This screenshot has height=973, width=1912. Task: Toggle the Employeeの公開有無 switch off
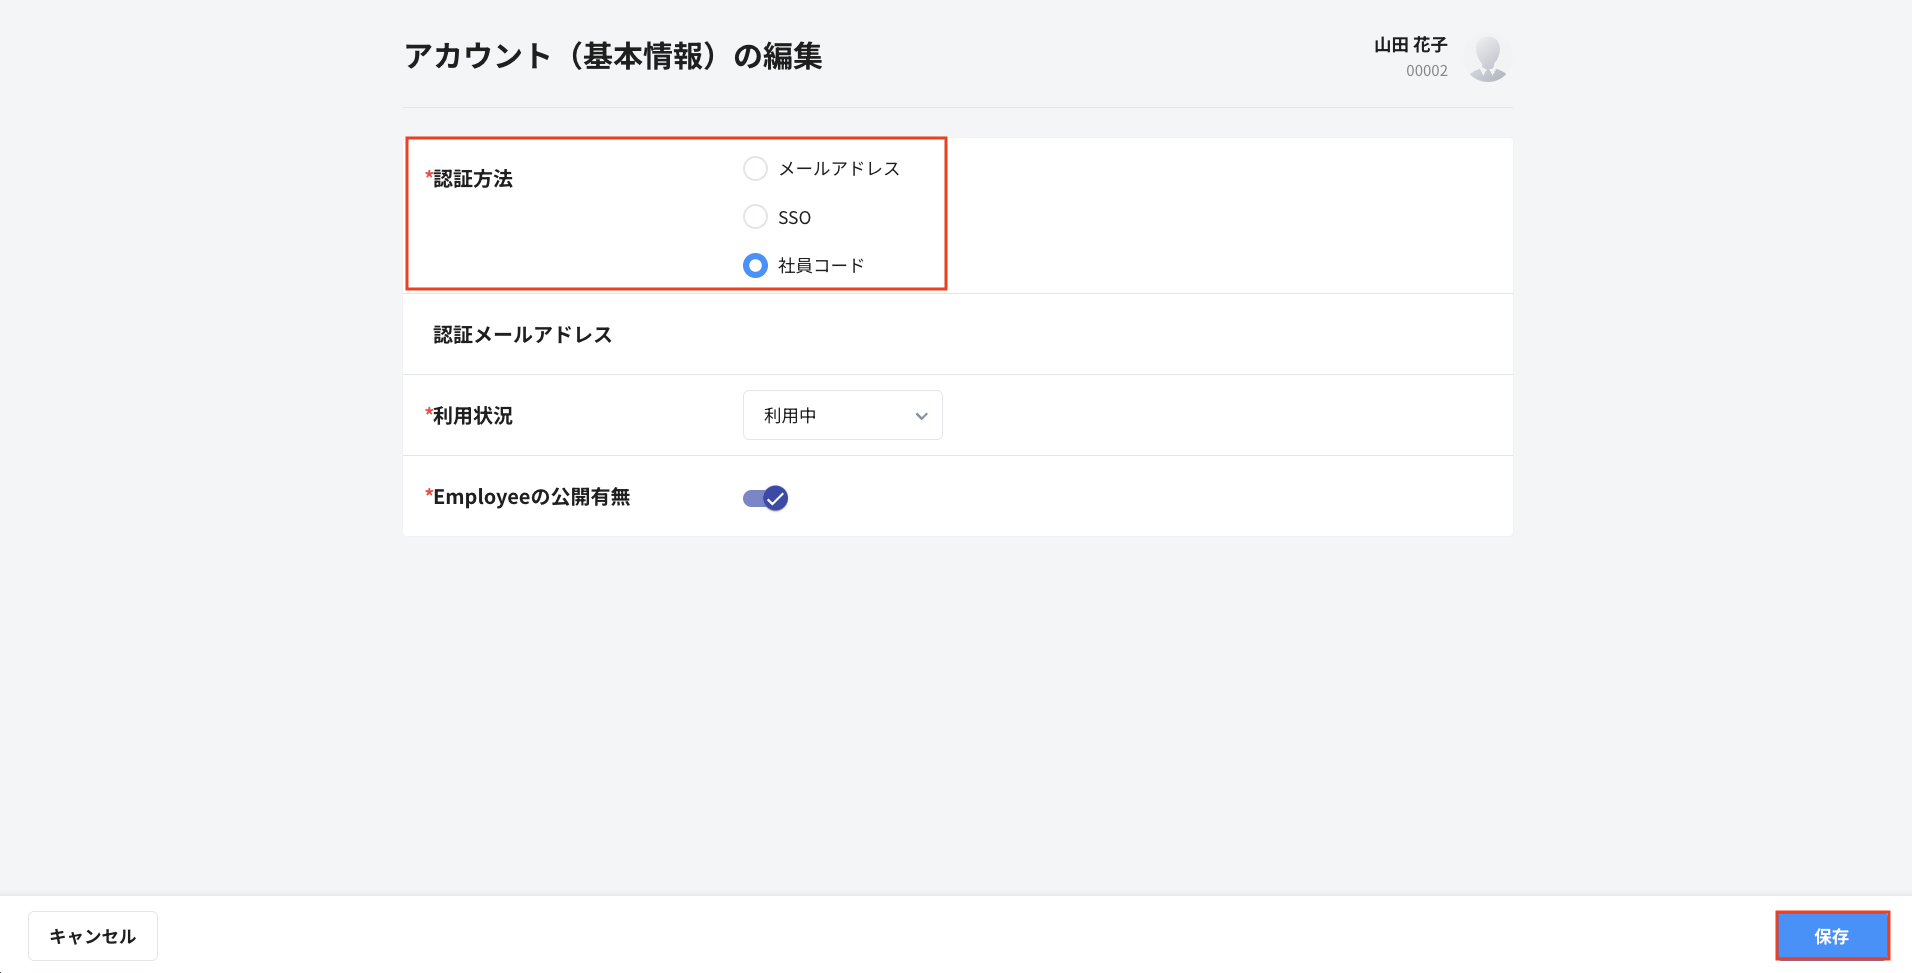pos(765,498)
